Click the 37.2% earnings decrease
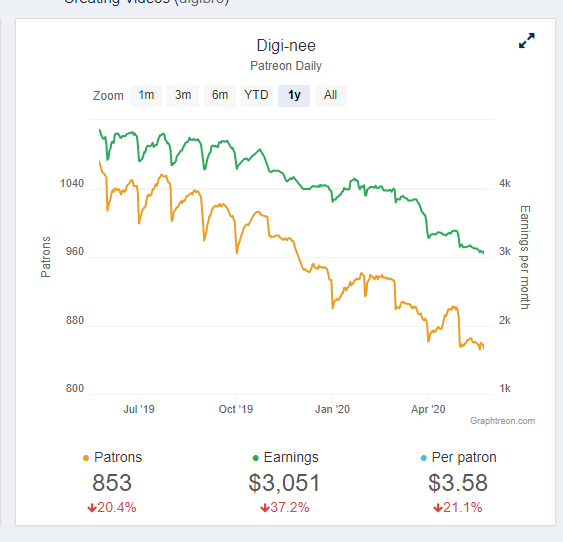The width and height of the screenshot is (563, 542). pyautogui.click(x=285, y=508)
